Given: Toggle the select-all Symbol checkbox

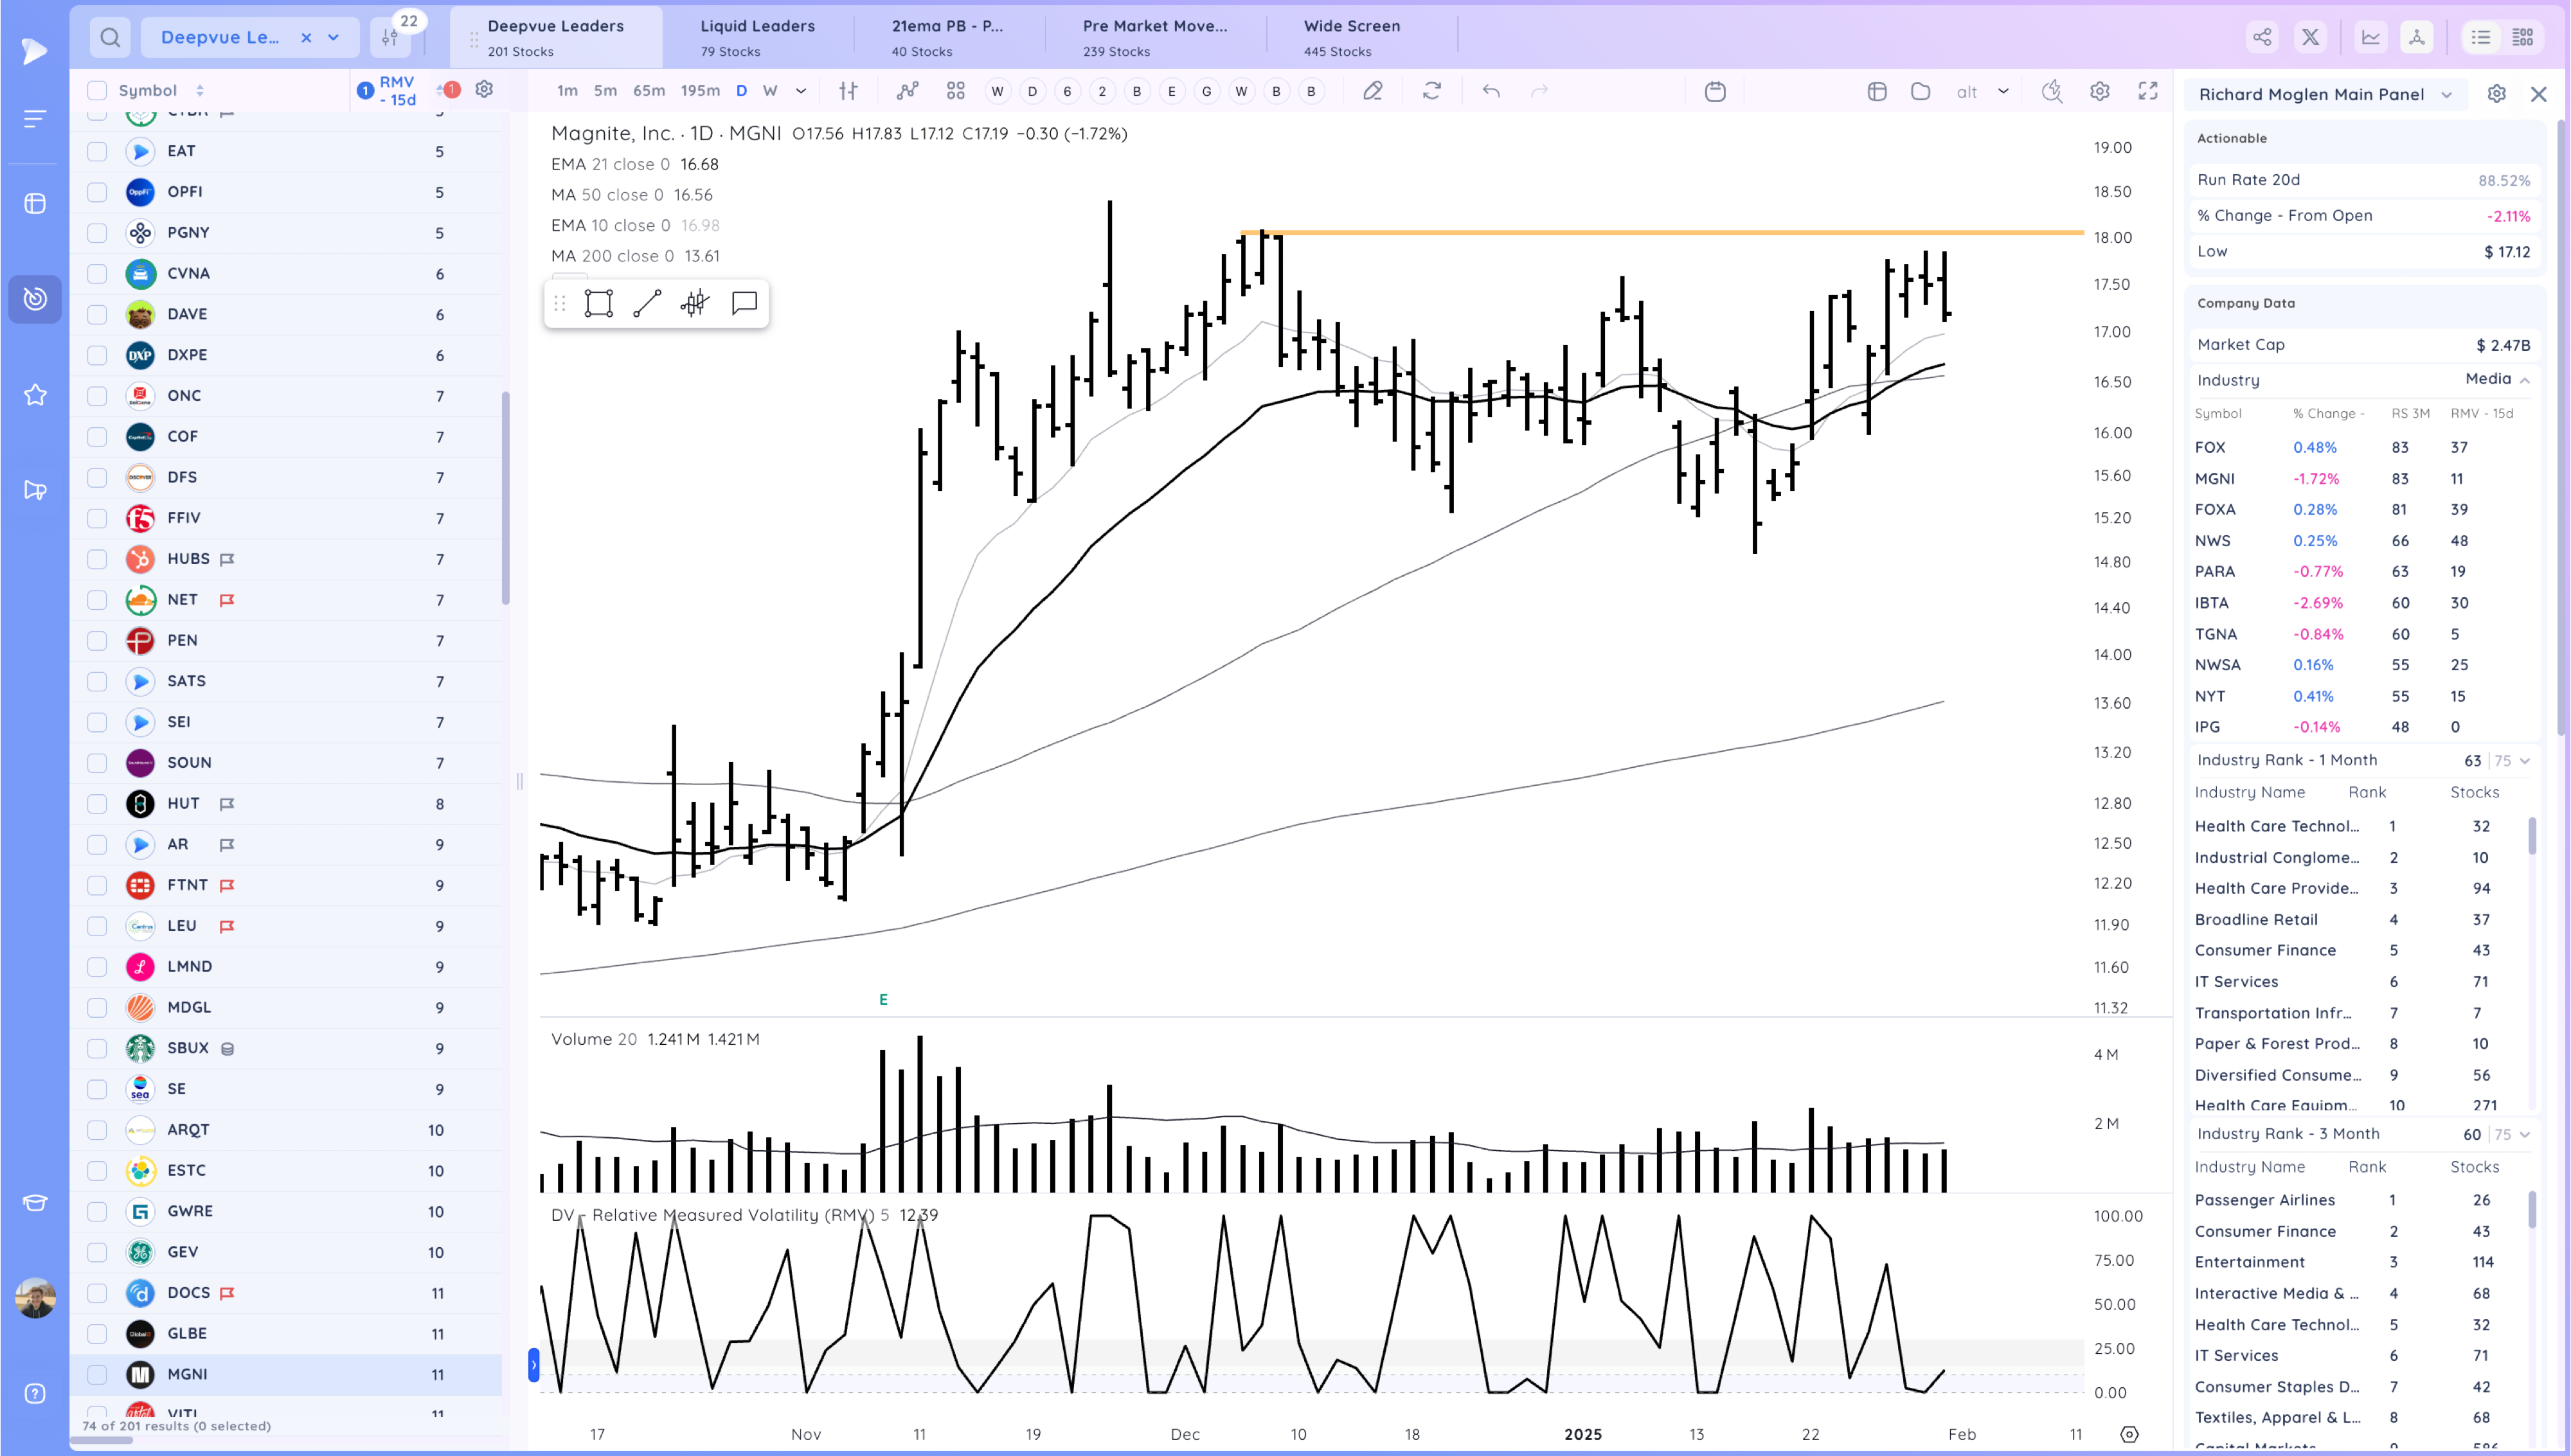Looking at the screenshot, I should click(x=97, y=90).
